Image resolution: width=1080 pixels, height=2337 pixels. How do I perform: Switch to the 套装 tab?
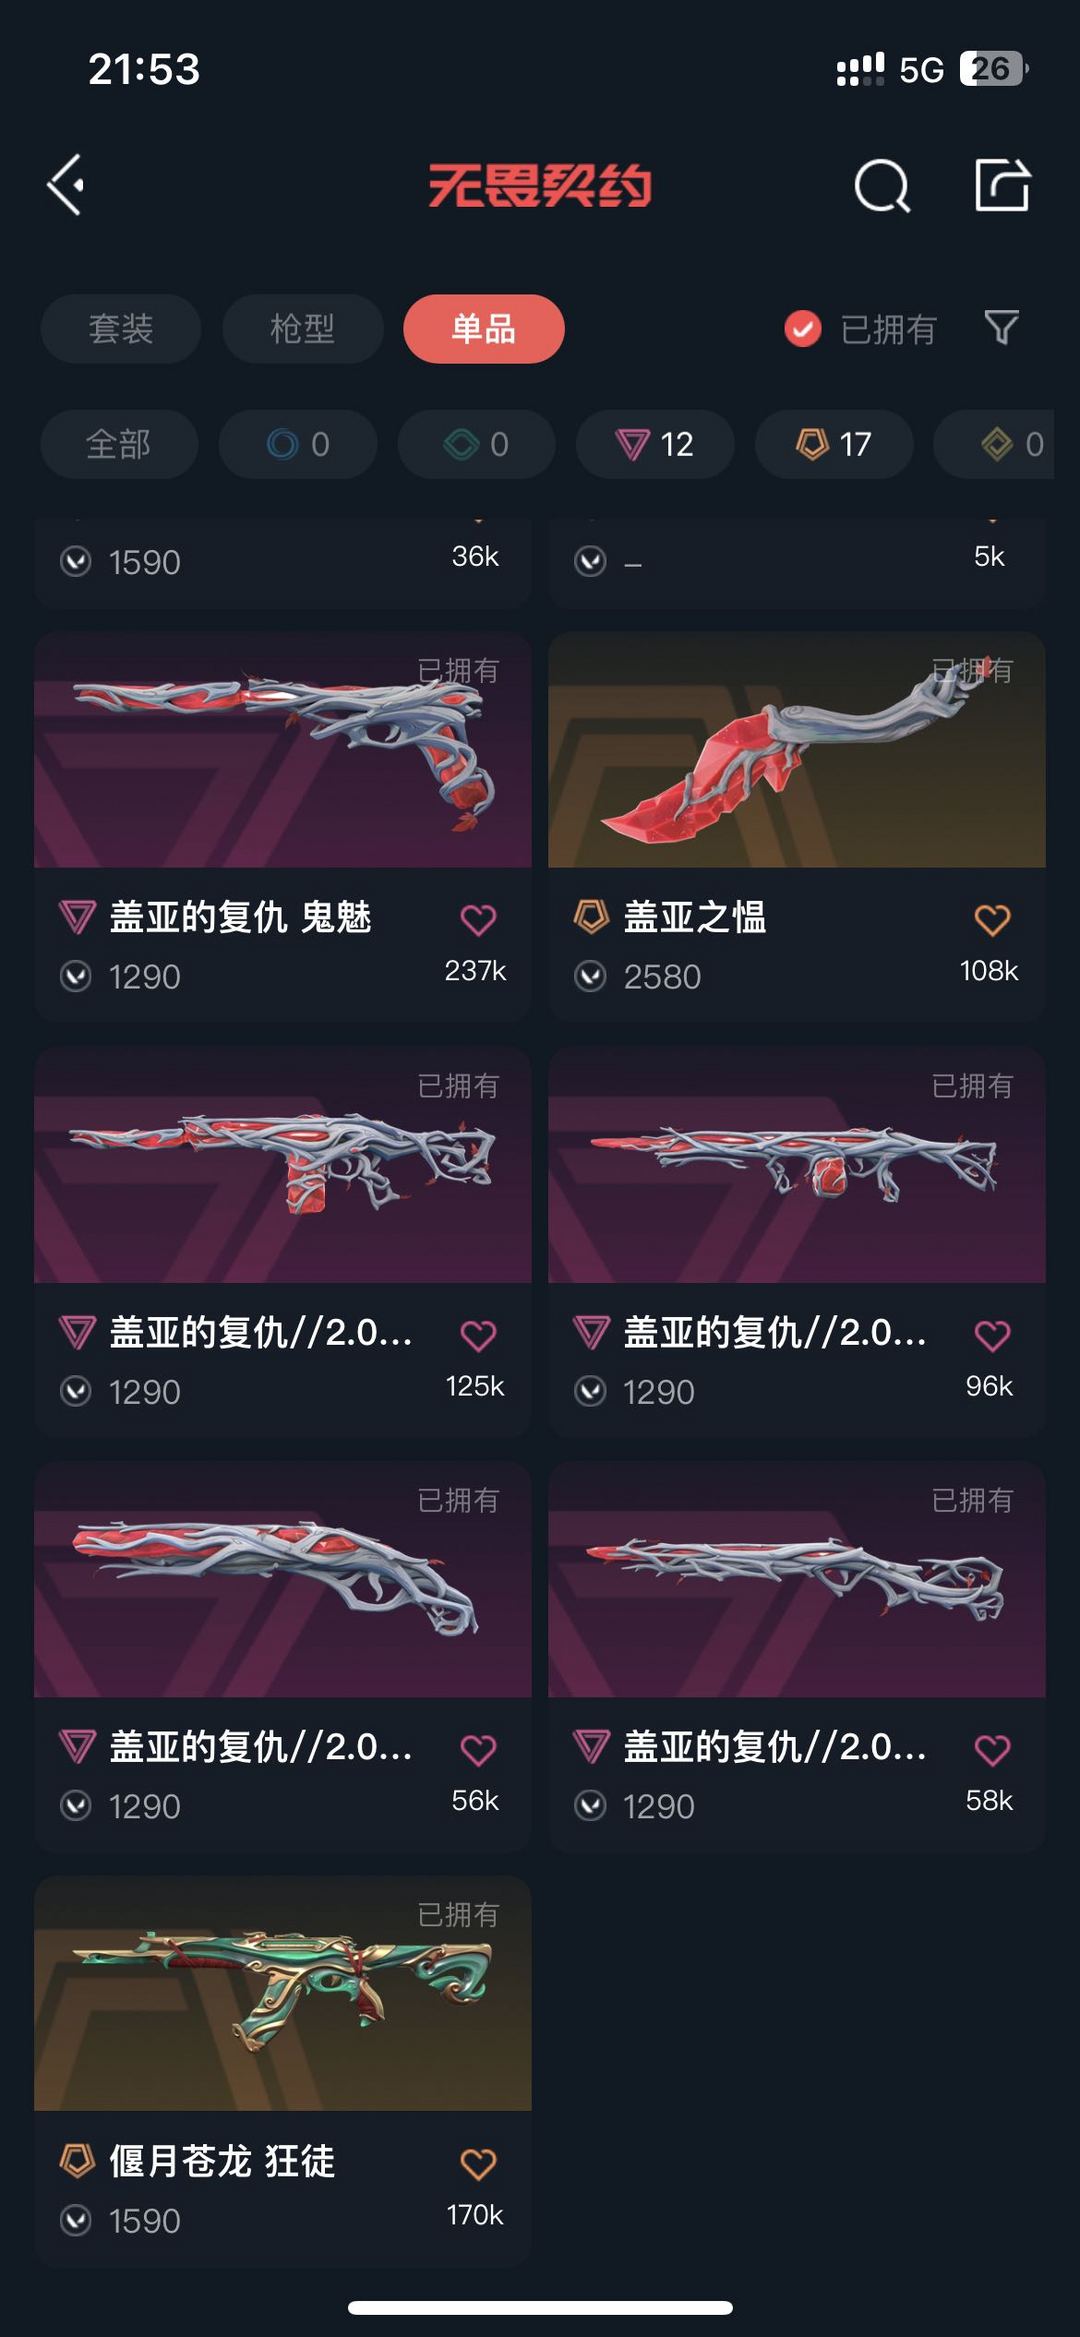coord(121,328)
